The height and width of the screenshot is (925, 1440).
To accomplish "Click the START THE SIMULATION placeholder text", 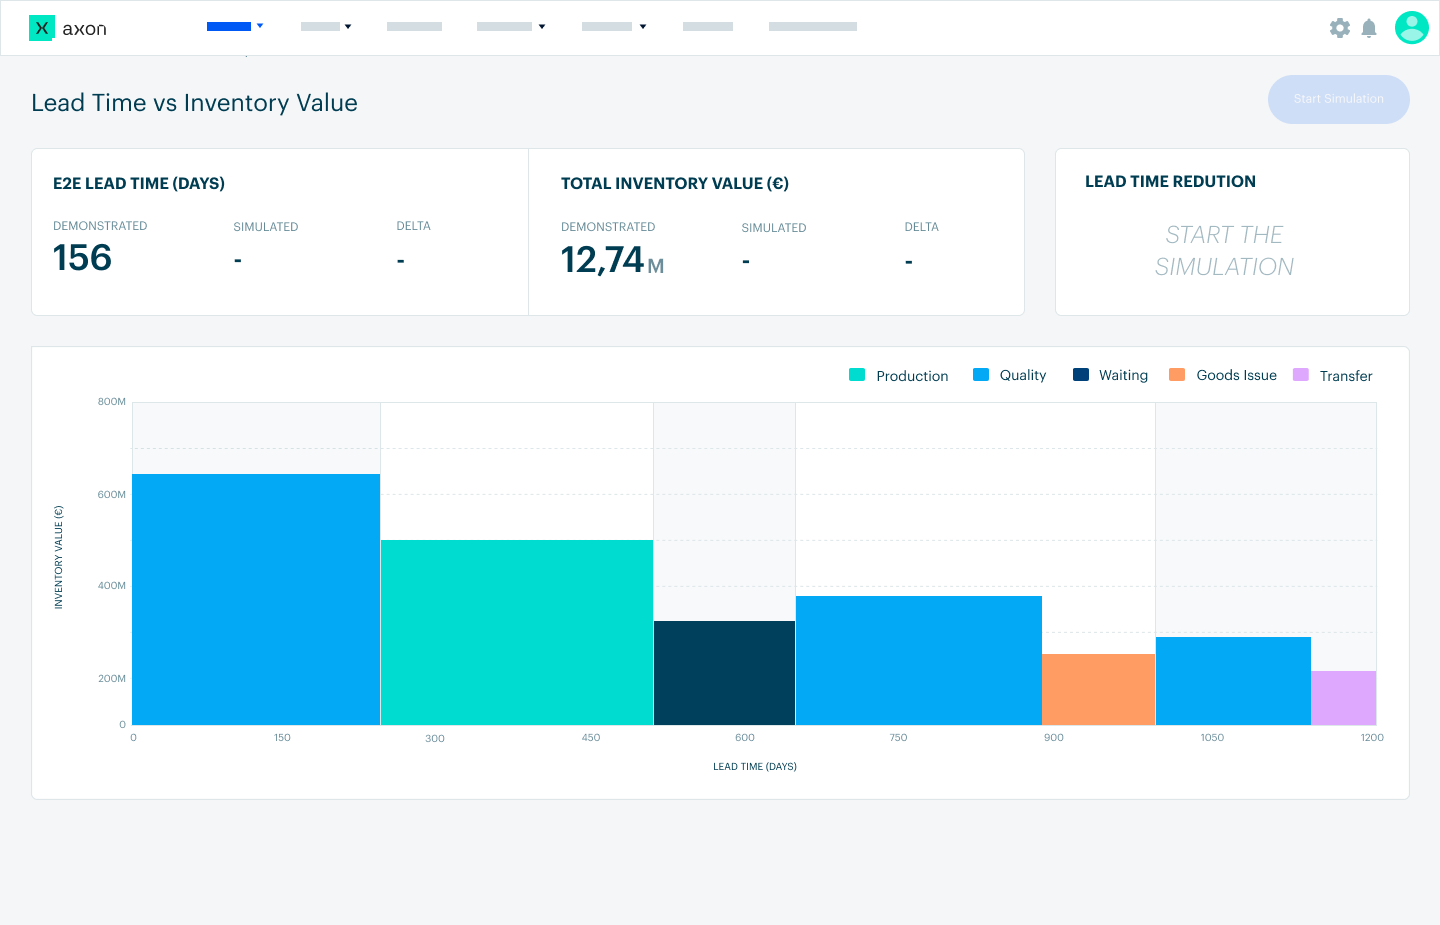I will [1224, 251].
